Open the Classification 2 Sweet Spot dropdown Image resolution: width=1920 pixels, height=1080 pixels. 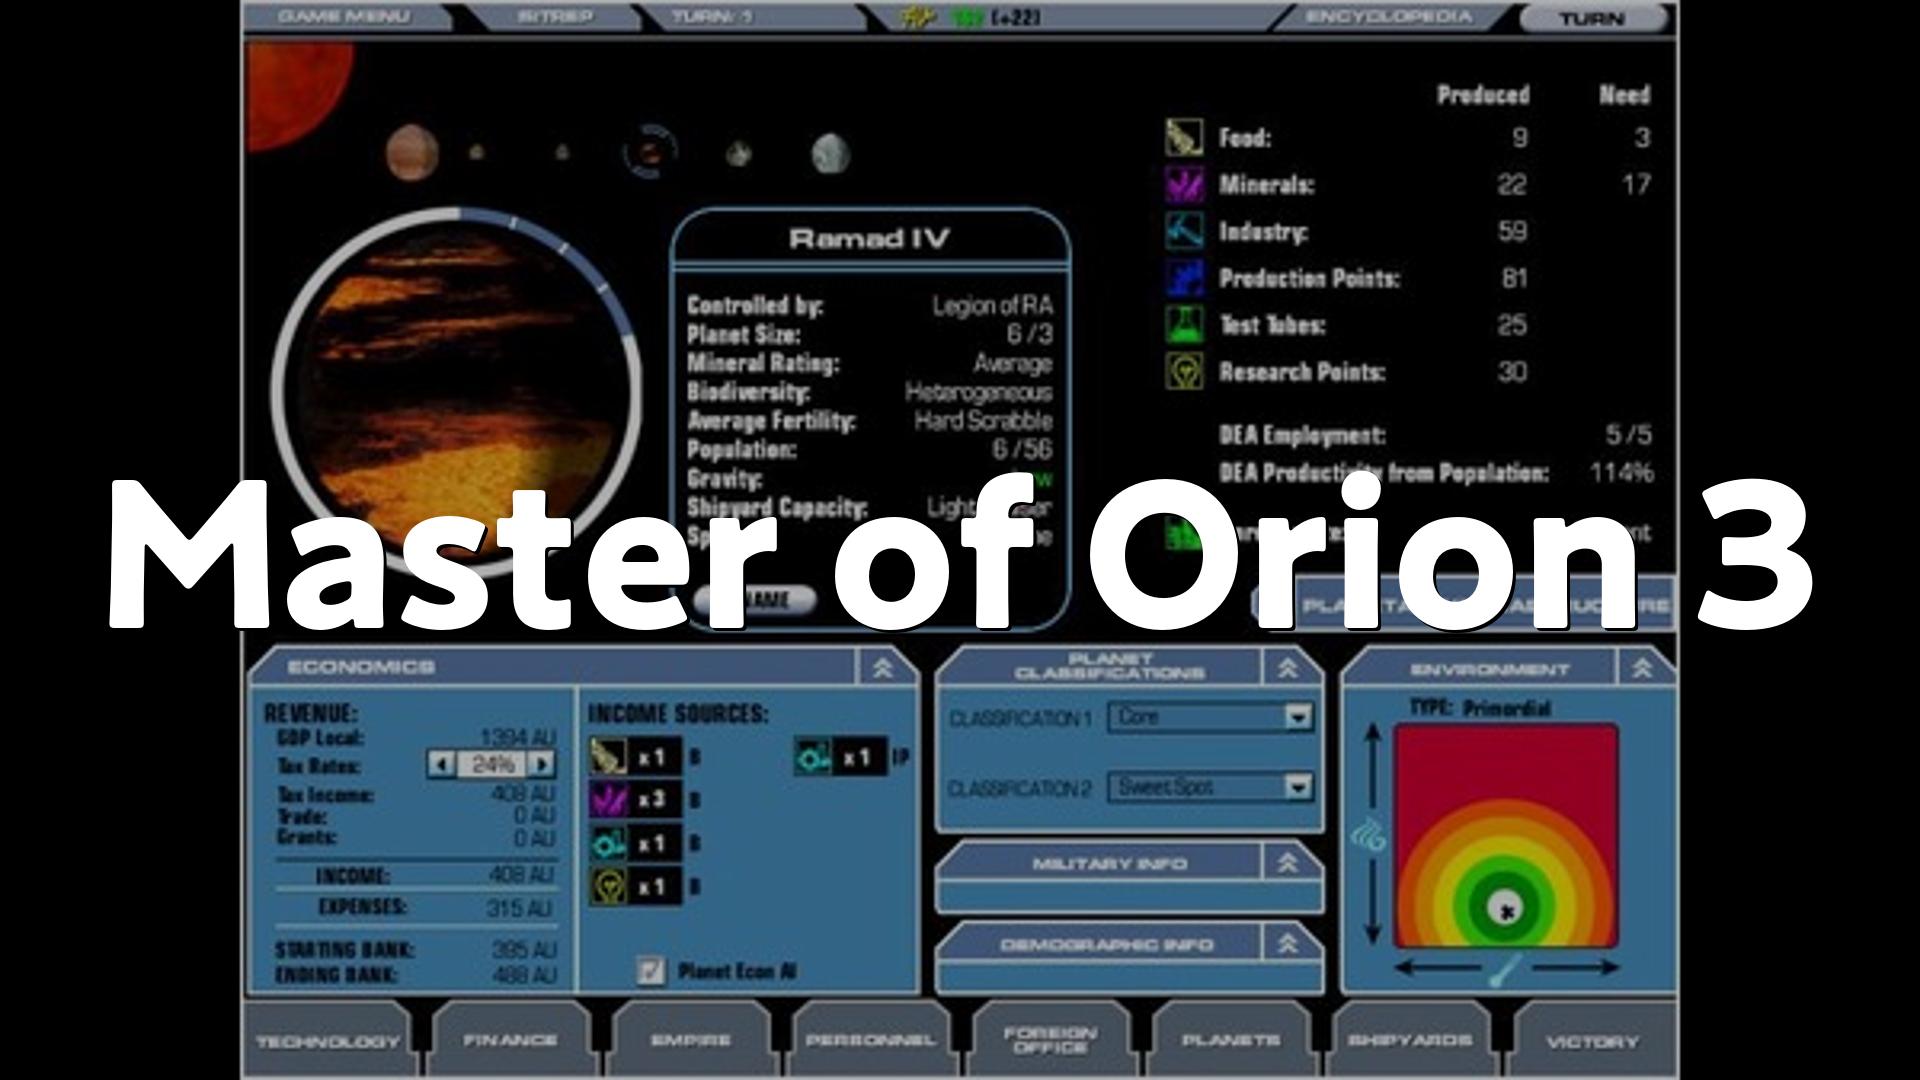point(1297,788)
